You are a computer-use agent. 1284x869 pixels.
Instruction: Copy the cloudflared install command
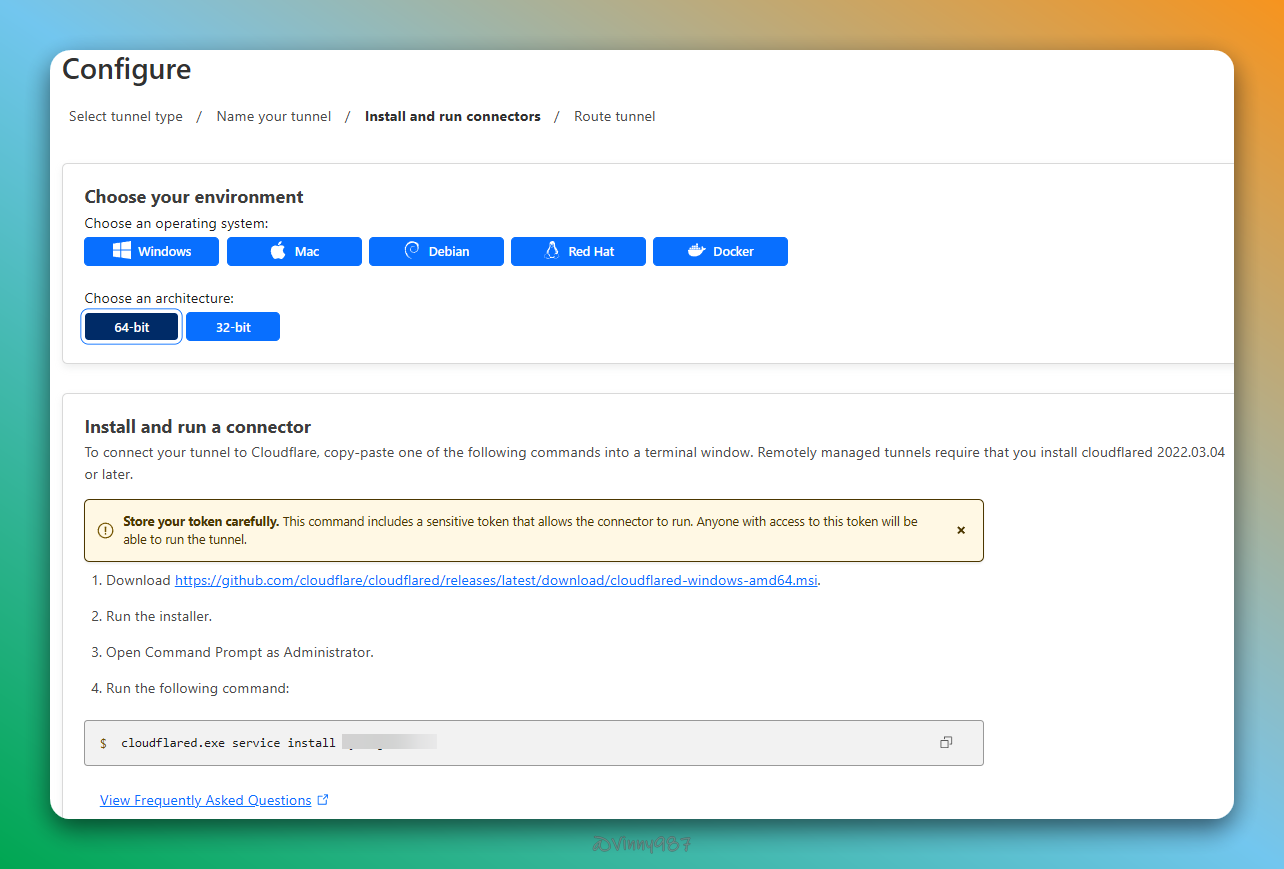[x=946, y=742]
